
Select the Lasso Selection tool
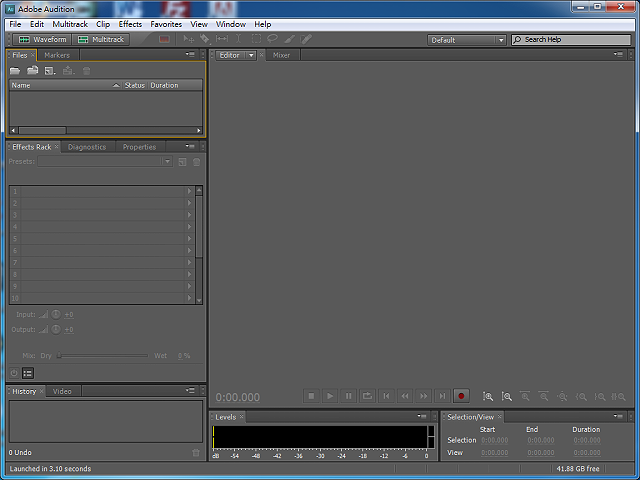[272, 39]
